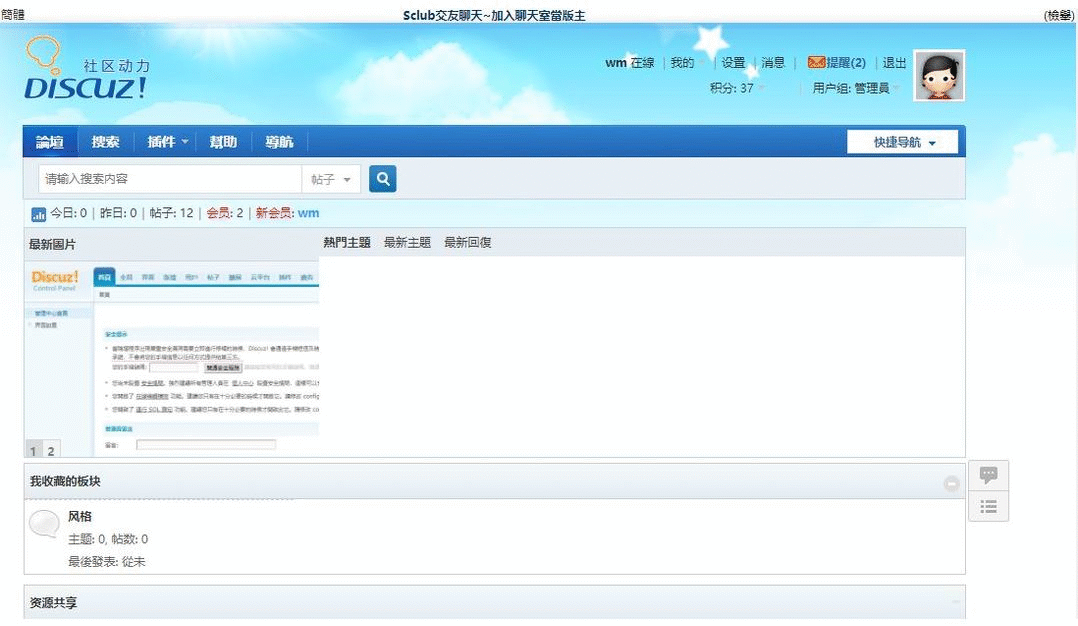Collapse the 资源共享 section
The height and width of the screenshot is (626, 1078).
956,602
